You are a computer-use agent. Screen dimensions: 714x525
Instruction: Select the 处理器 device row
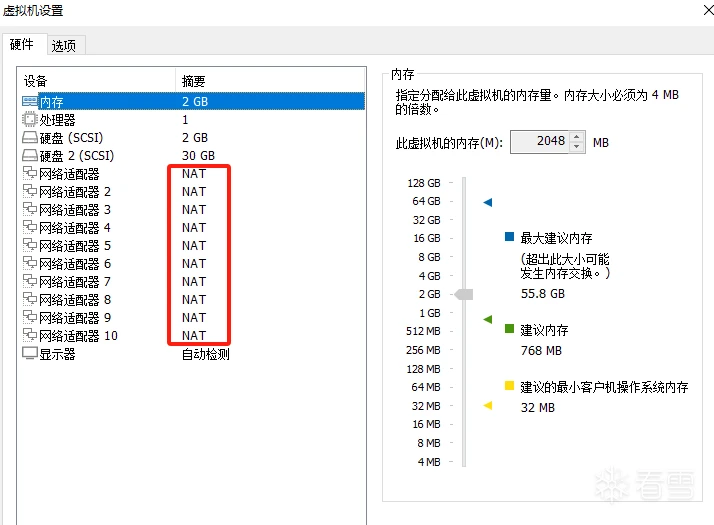tap(193, 119)
